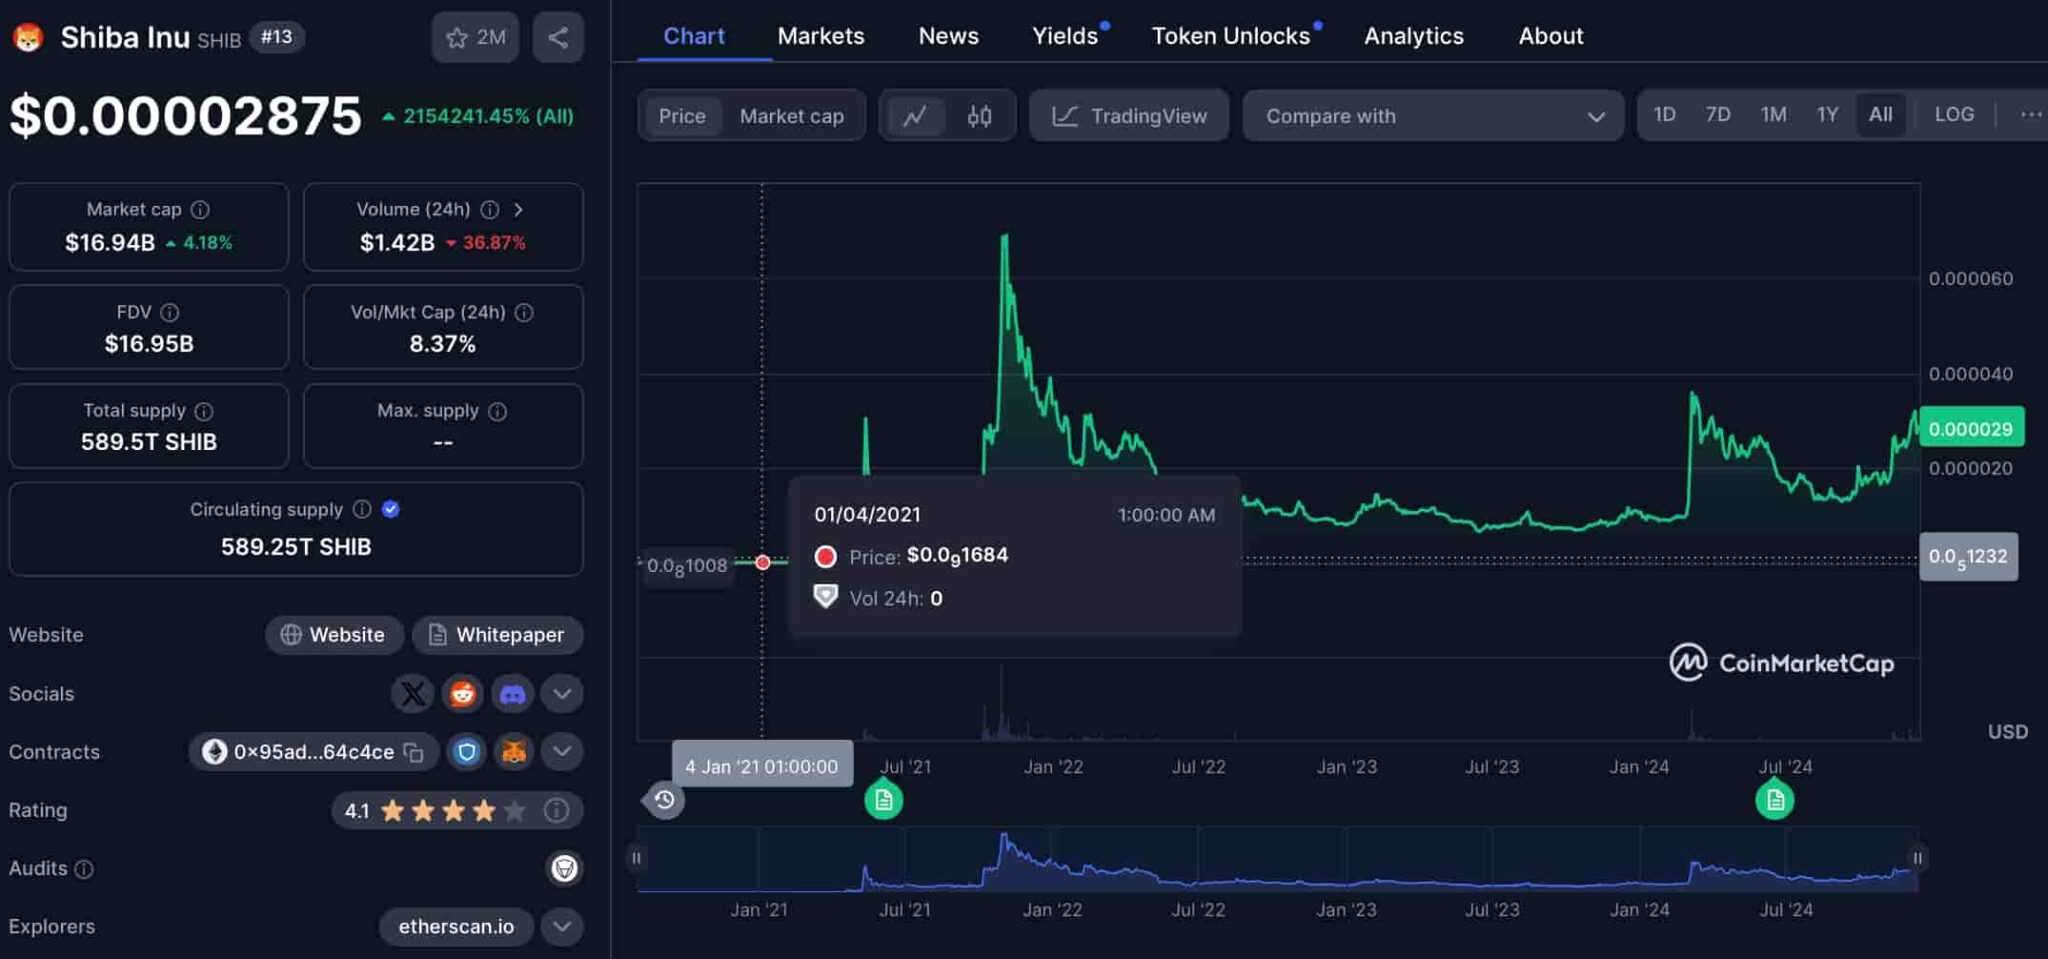
Task: Open the Reddit social icon
Action: [462, 693]
